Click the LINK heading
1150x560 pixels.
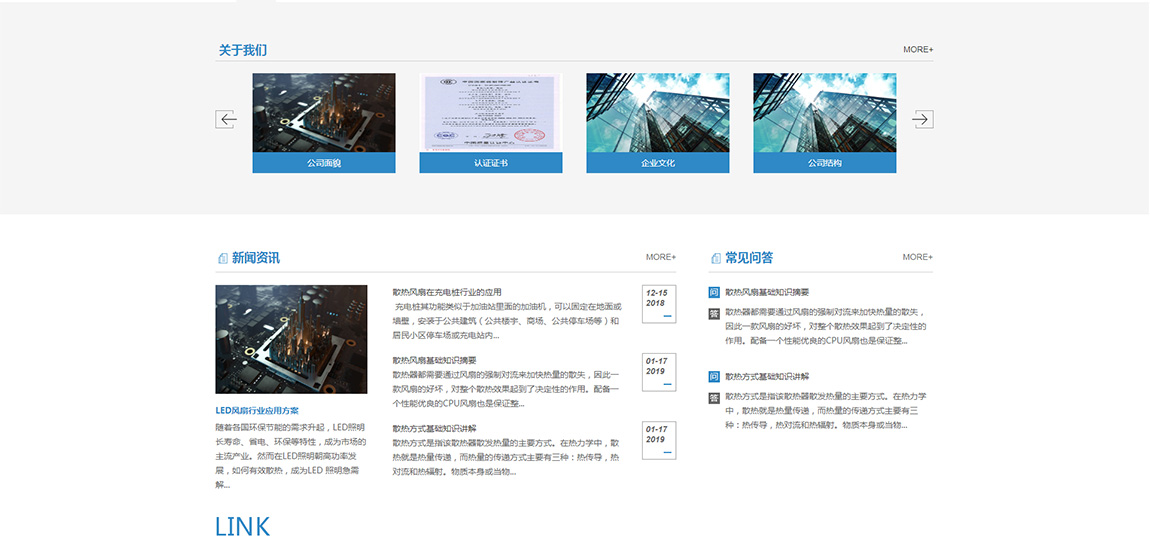pos(243,527)
